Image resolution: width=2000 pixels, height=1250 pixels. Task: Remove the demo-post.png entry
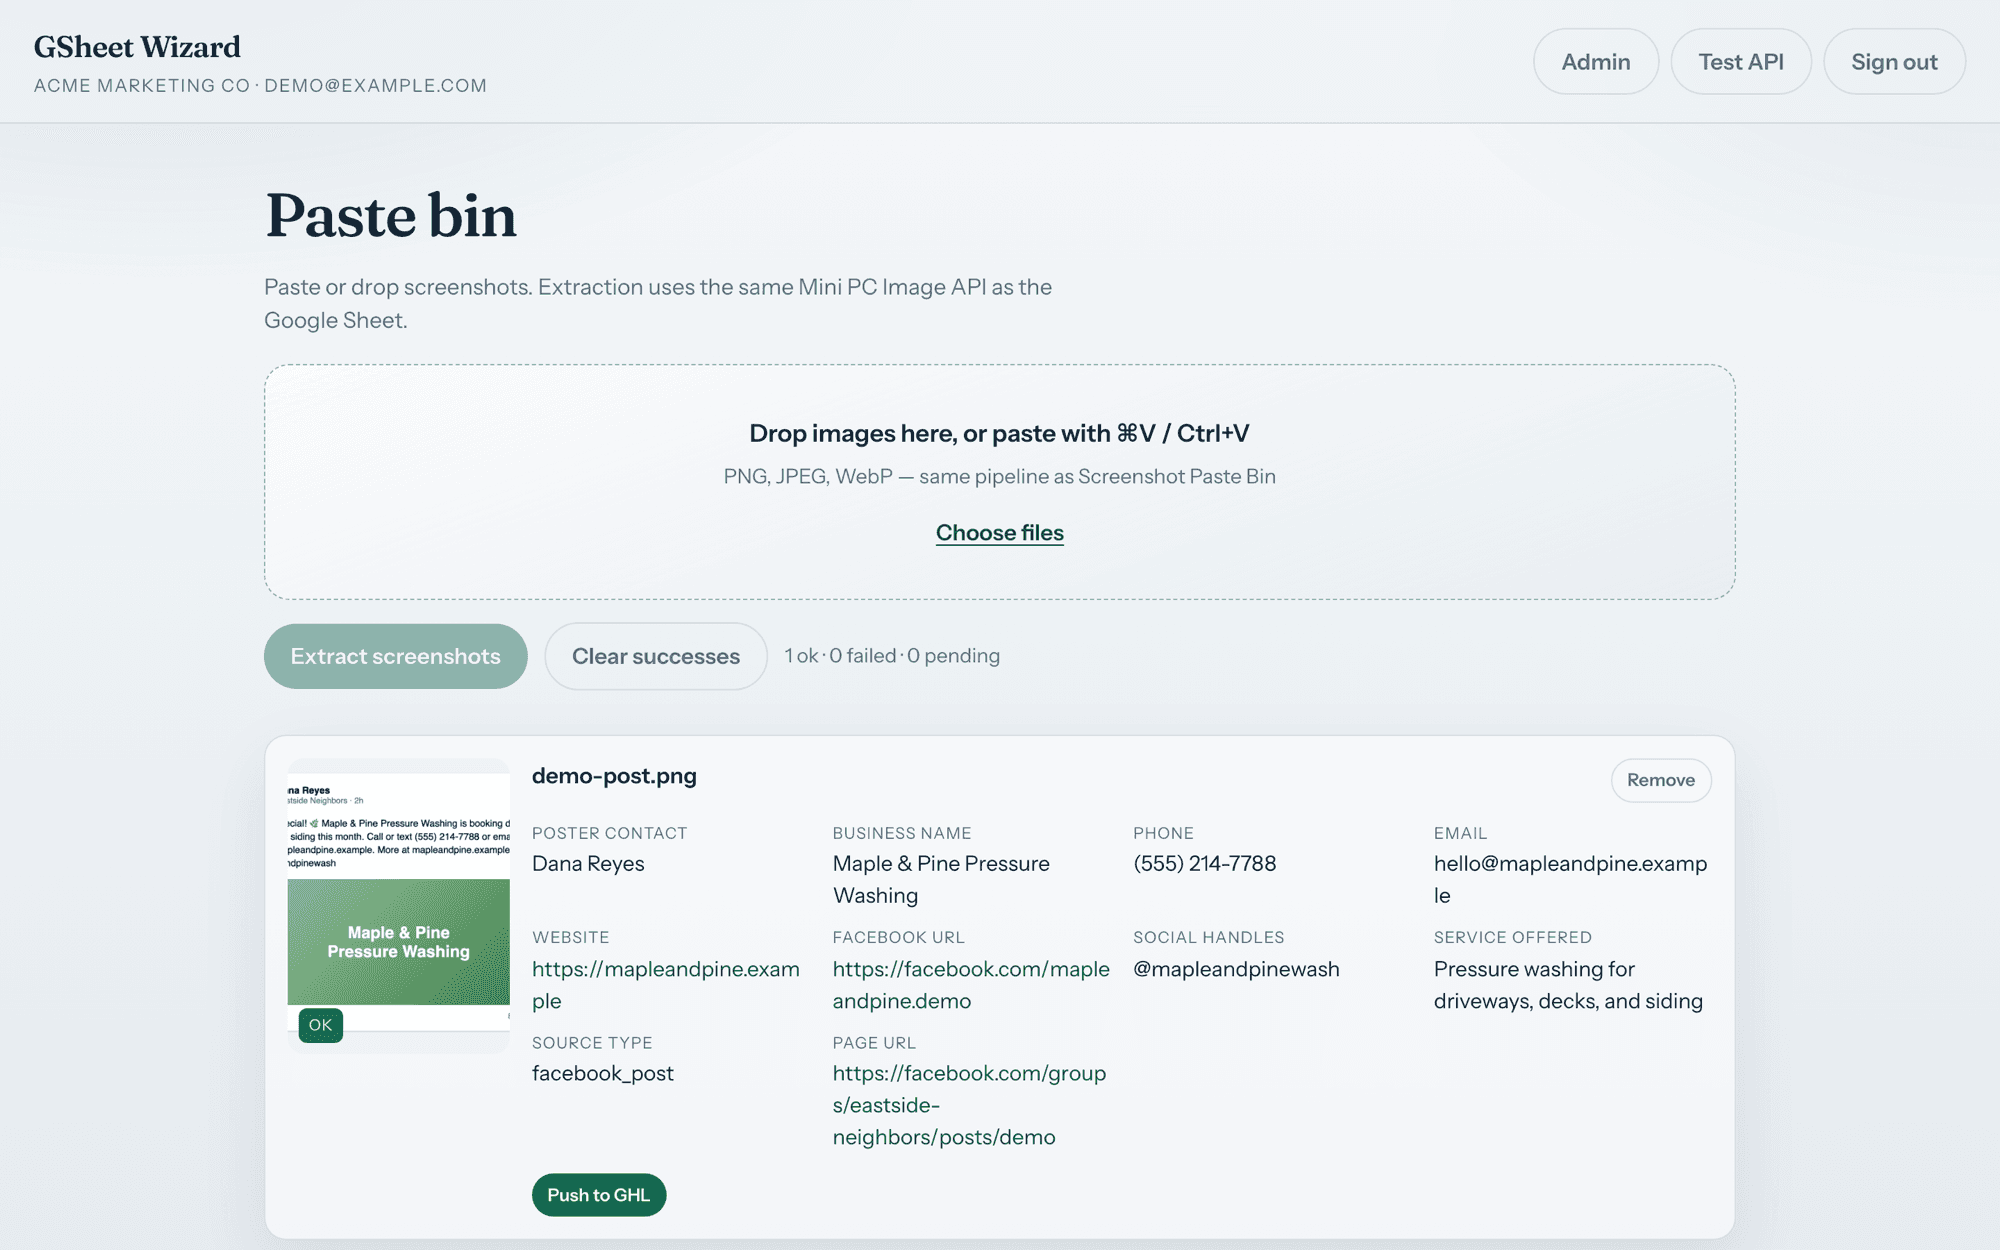pos(1660,780)
